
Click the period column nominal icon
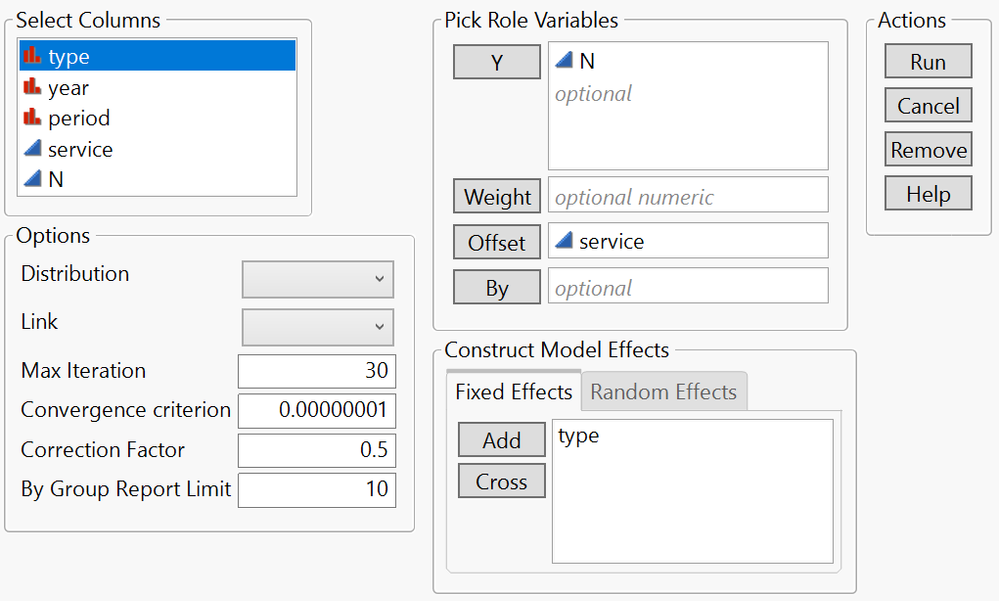coord(32,117)
